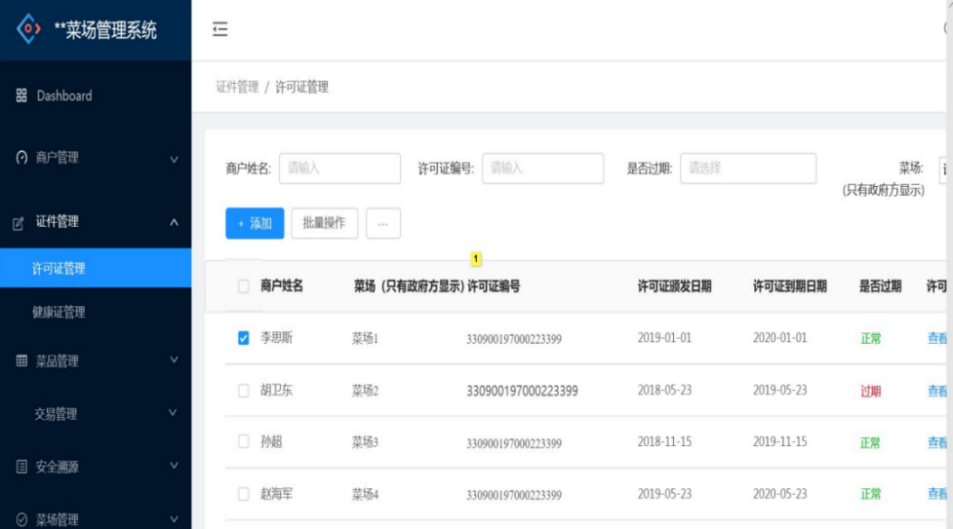Click 查看 link in 赵海军 row

tap(937, 494)
